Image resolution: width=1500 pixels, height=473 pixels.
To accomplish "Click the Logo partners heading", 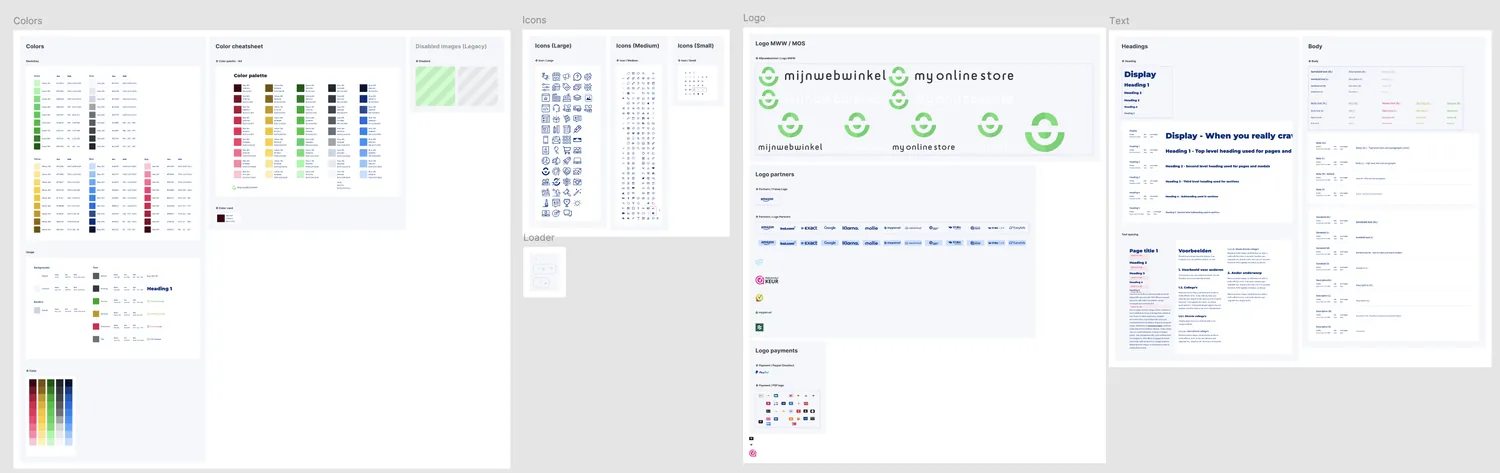I will coord(774,174).
